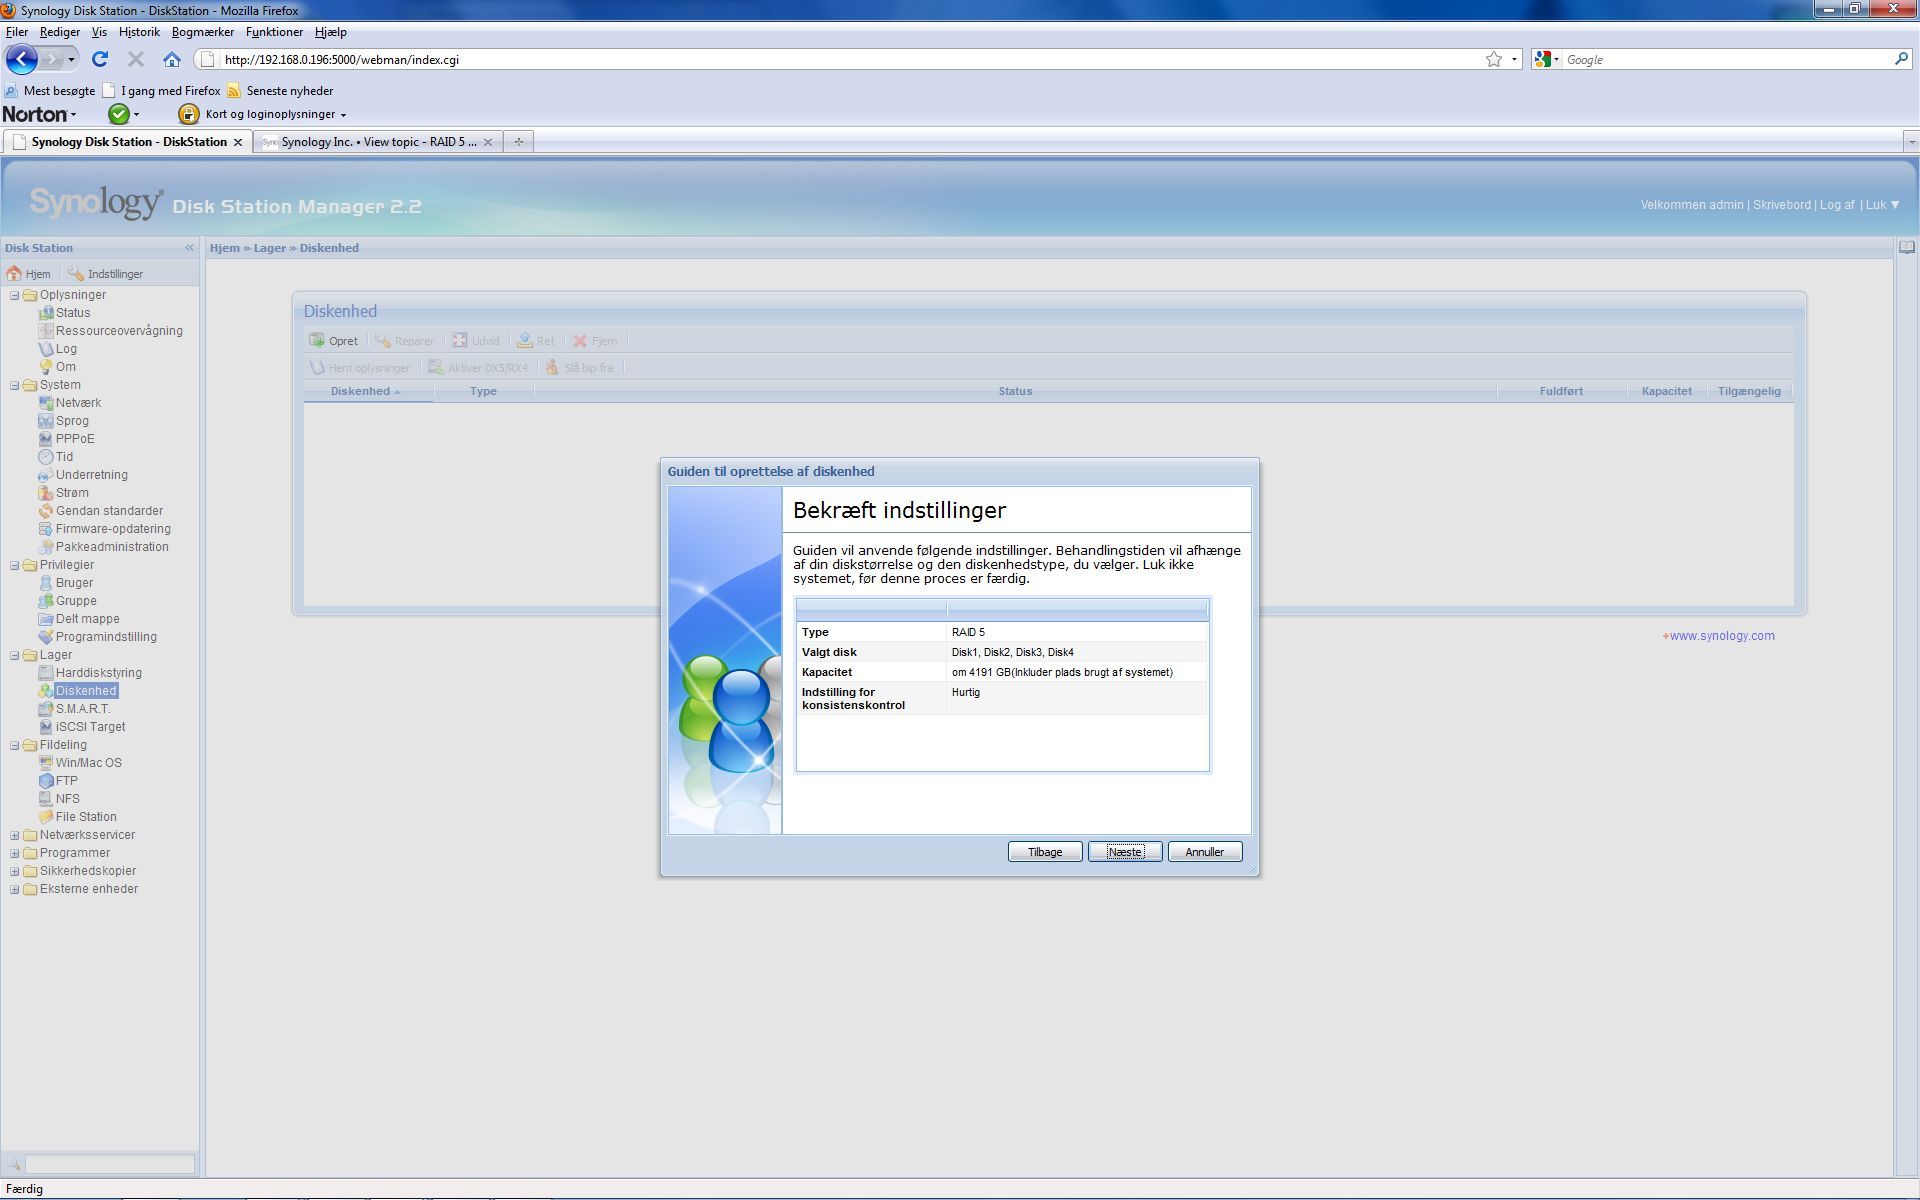Click the www.synology.com link
The width and height of the screenshot is (1920, 1200).
tap(1721, 636)
